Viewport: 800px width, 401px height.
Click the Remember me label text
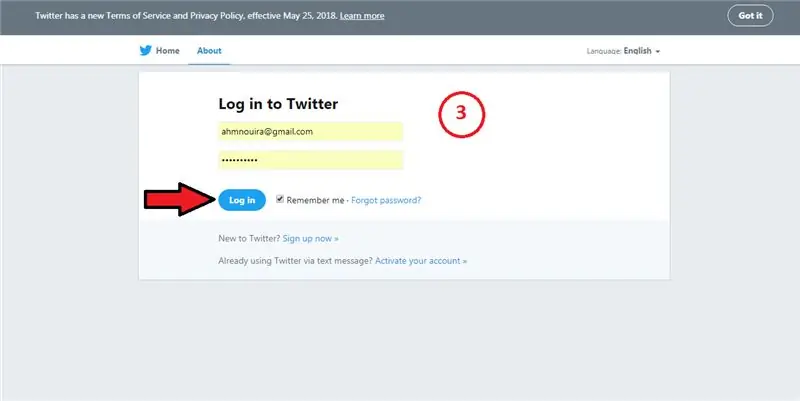pos(315,200)
